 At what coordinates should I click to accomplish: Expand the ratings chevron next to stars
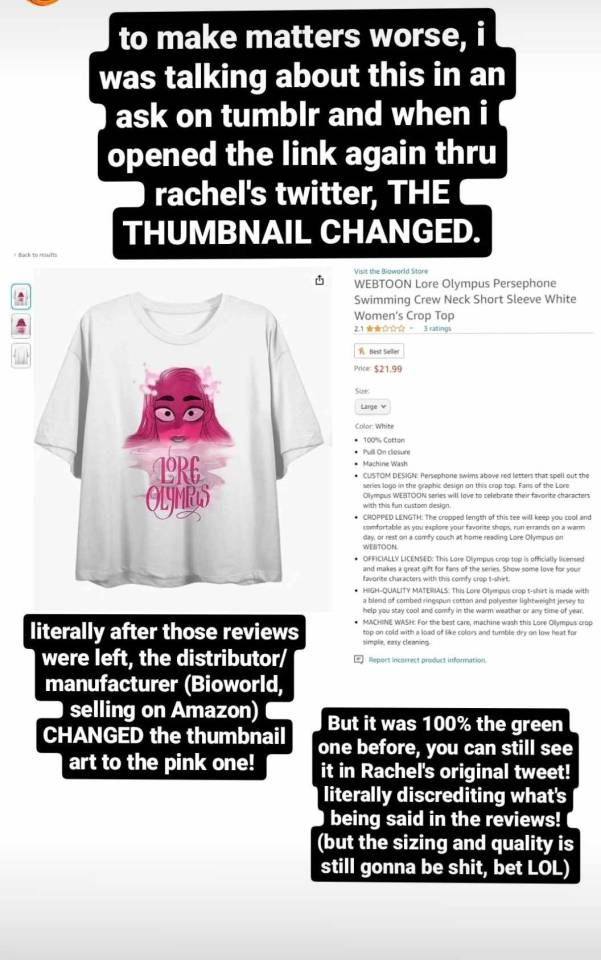[x=412, y=329]
